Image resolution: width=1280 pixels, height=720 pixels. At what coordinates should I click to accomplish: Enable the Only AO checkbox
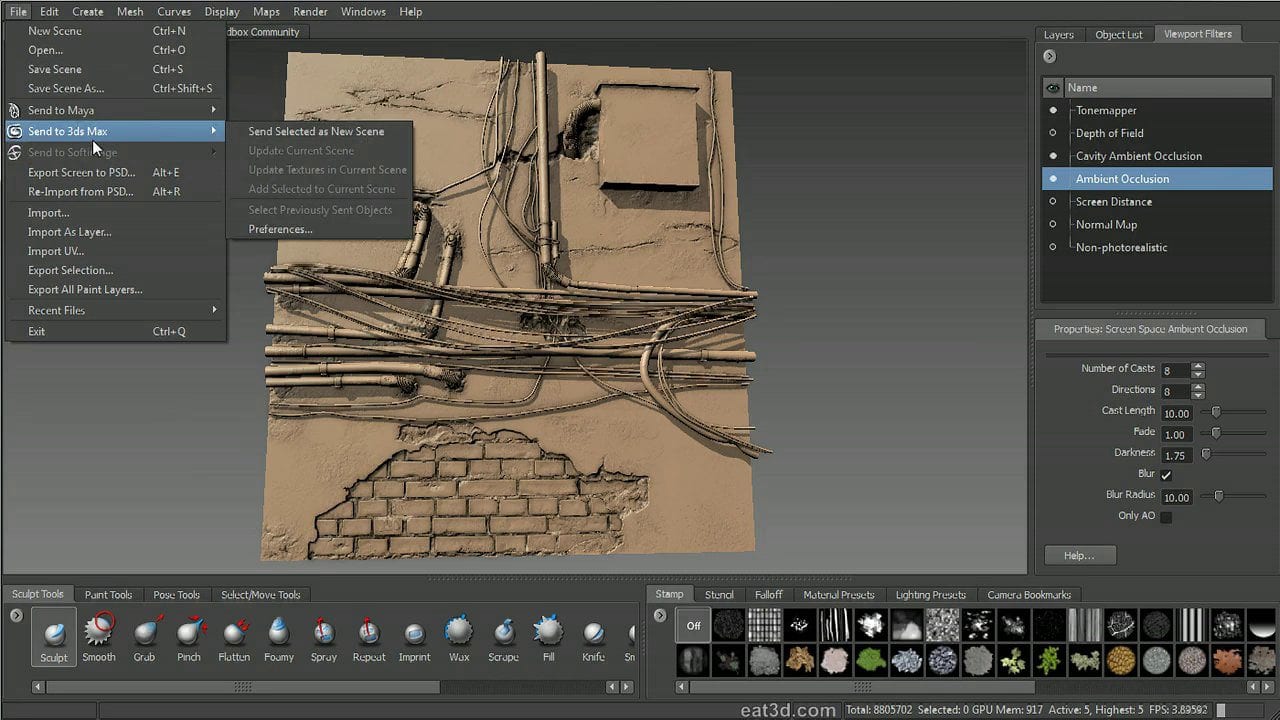1165,516
